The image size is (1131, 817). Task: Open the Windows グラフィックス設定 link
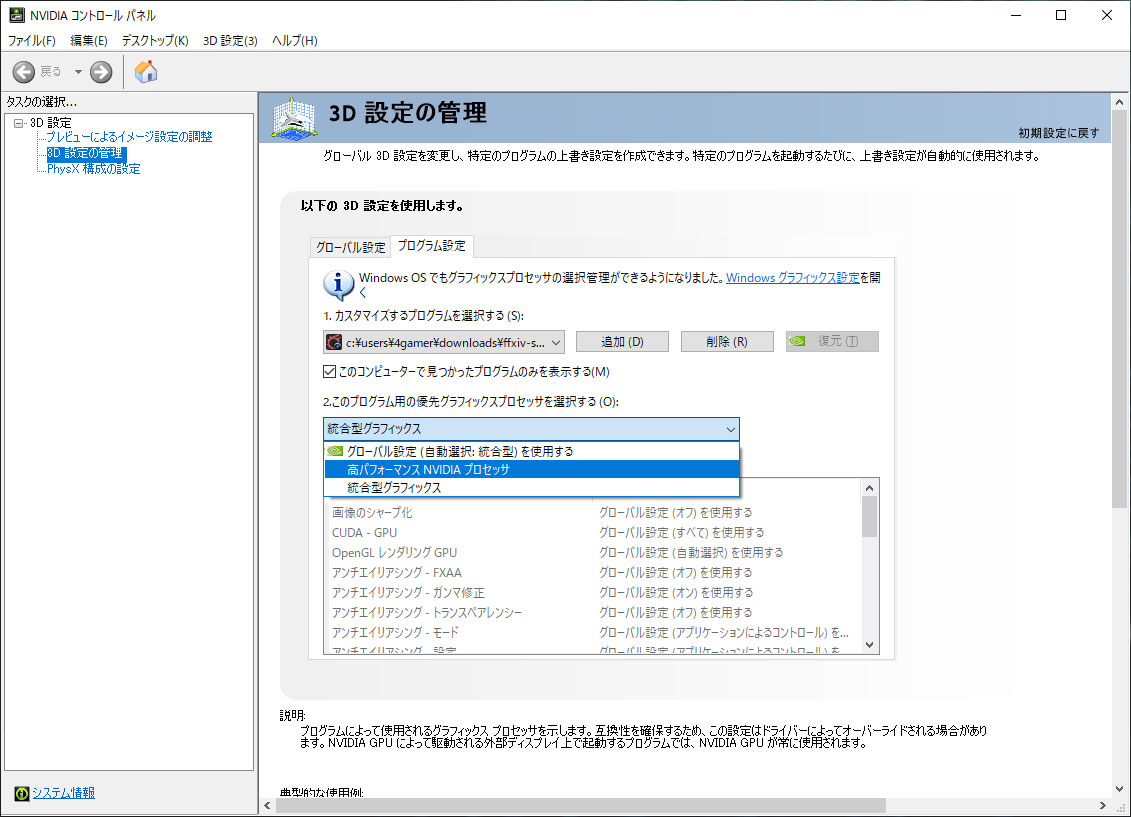[793, 278]
